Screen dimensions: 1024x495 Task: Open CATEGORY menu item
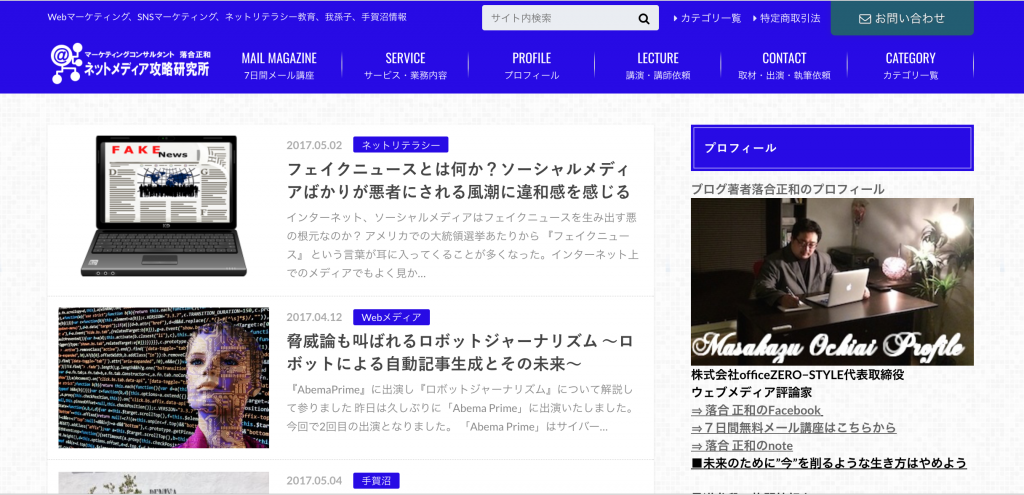click(x=910, y=65)
